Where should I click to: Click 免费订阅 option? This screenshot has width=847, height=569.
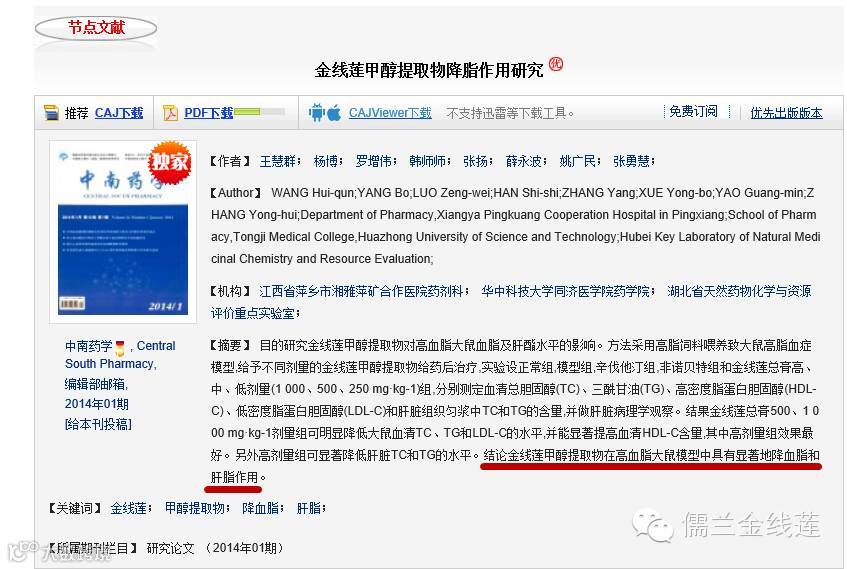point(694,111)
